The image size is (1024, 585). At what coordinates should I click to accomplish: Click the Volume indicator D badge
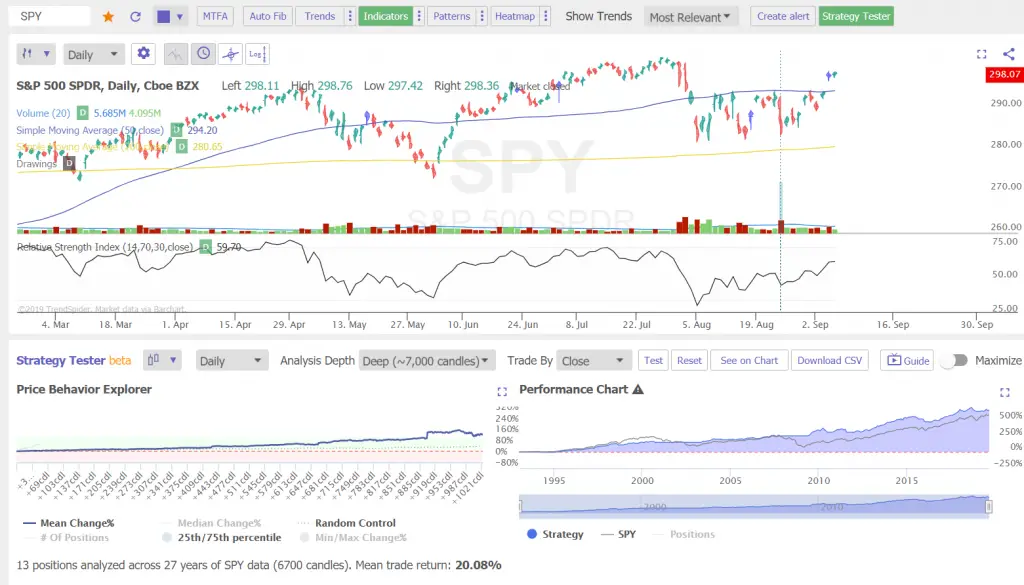pyautogui.click(x=82, y=113)
